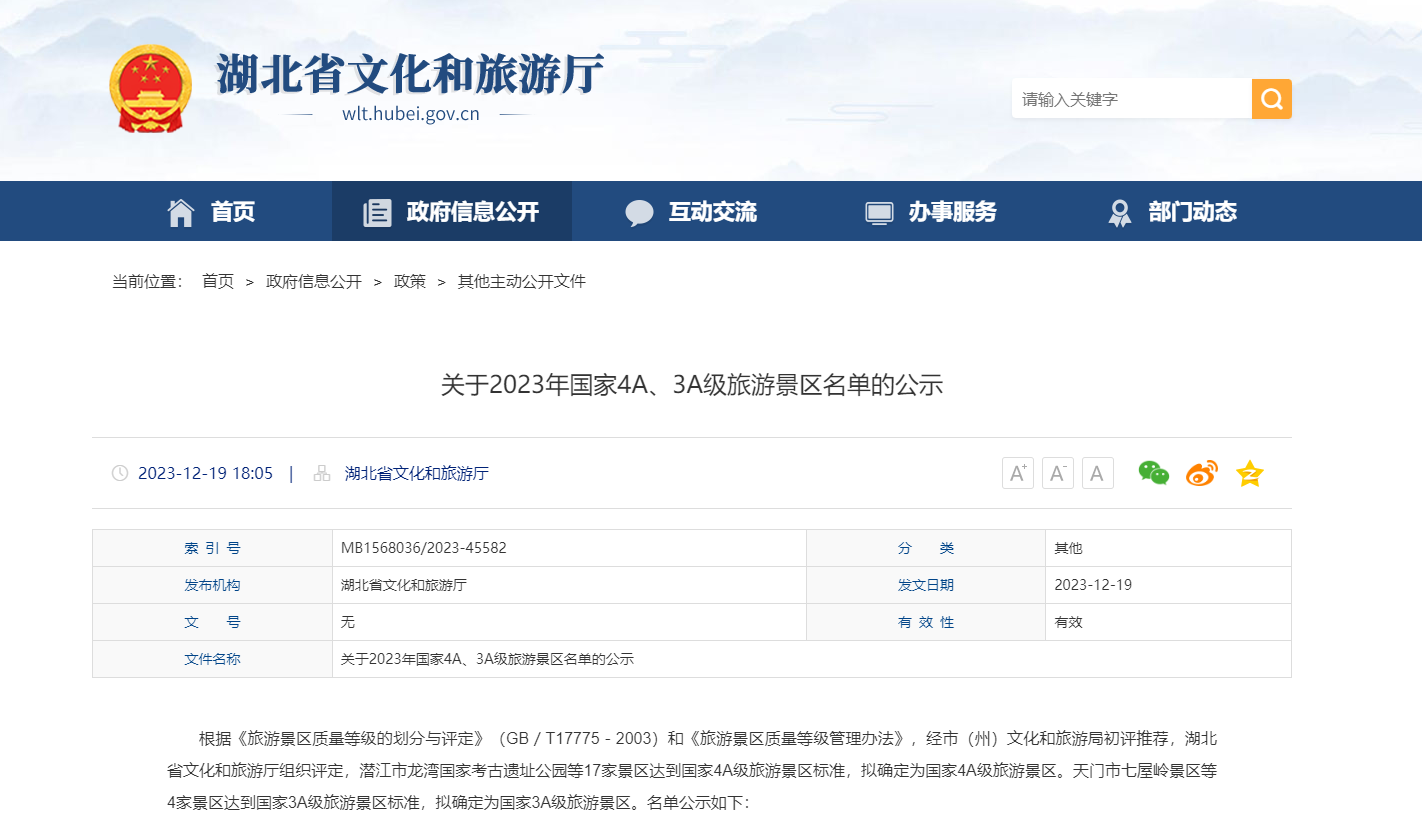The width and height of the screenshot is (1422, 822).
Task: Click the orange search magnifier button
Action: pyautogui.click(x=1271, y=99)
